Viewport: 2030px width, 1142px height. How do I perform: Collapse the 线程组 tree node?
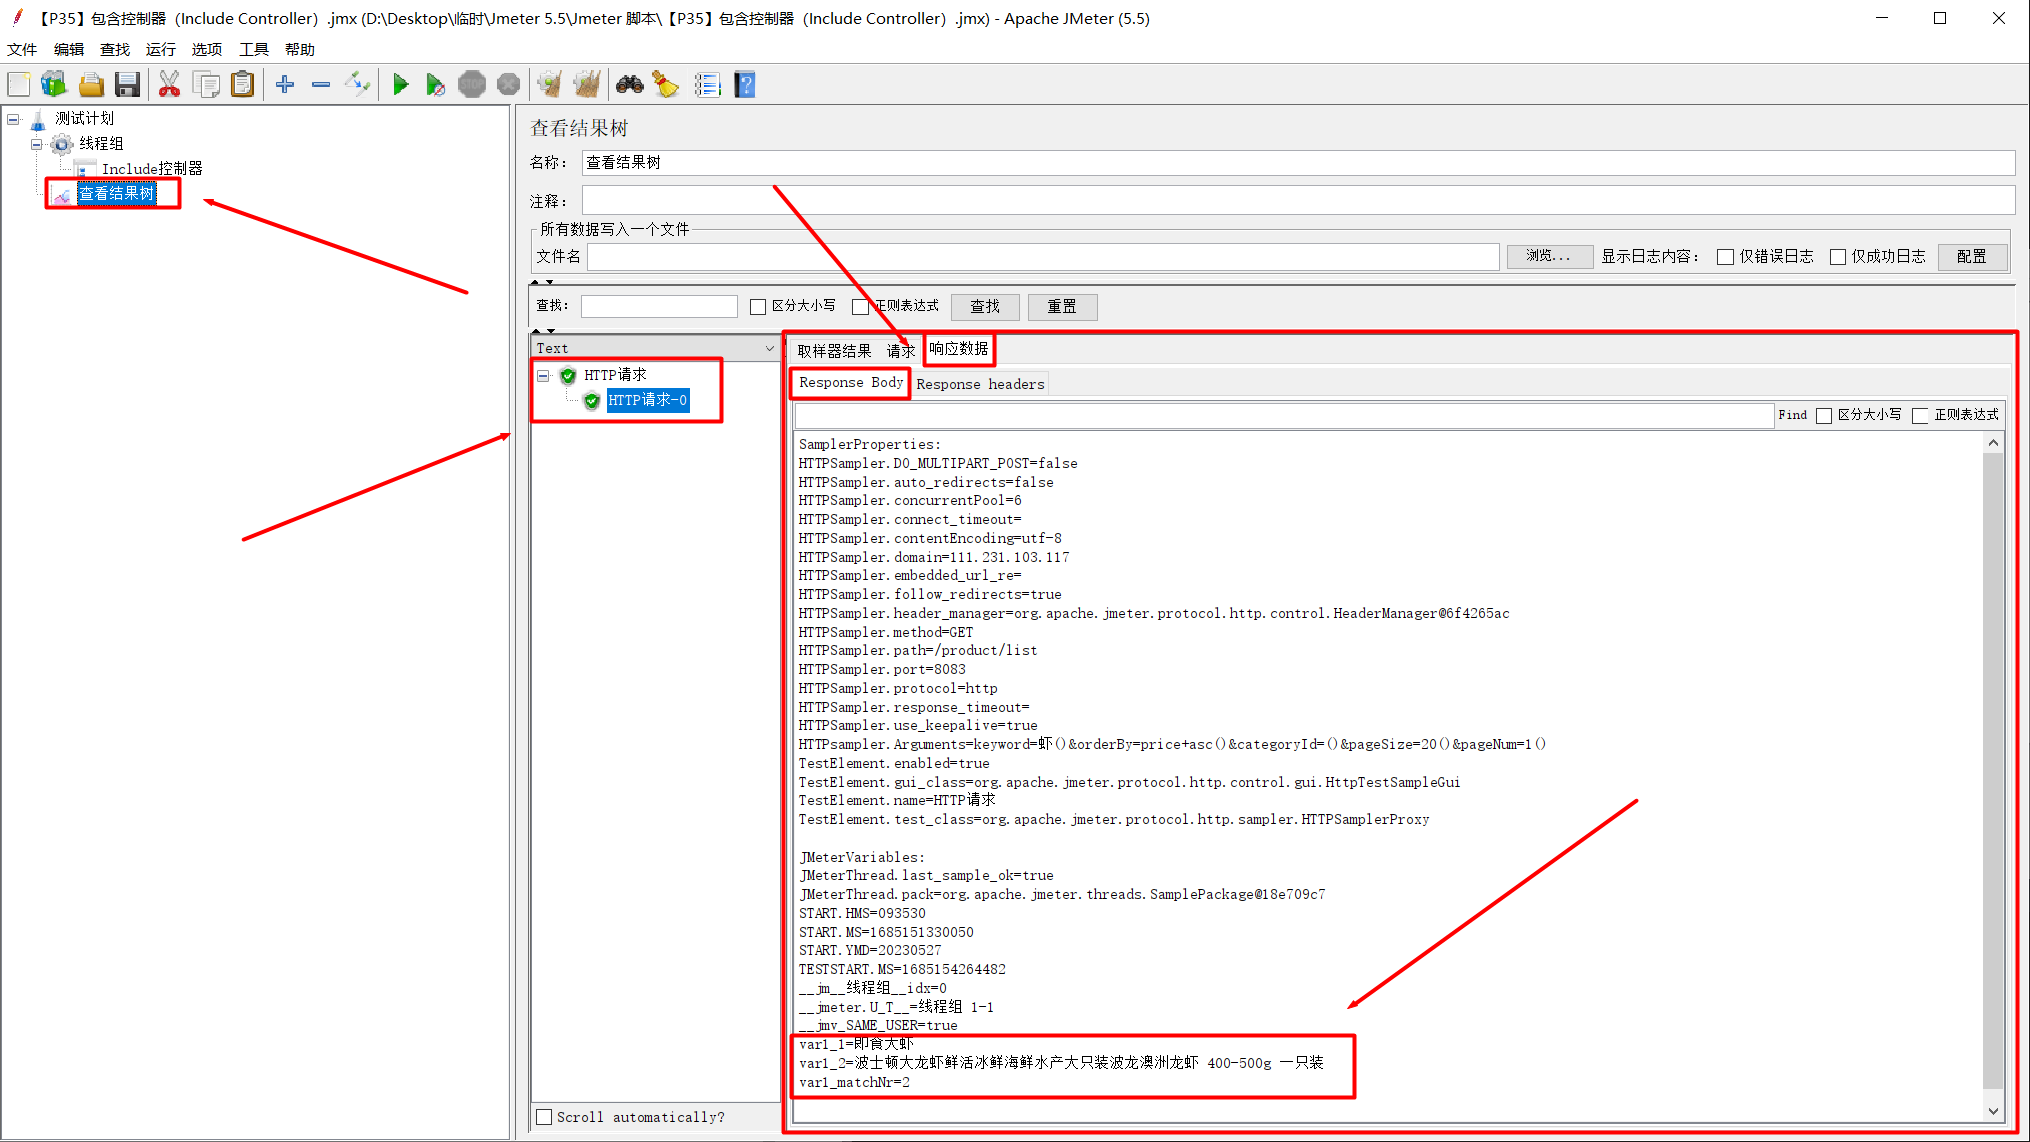coord(37,144)
